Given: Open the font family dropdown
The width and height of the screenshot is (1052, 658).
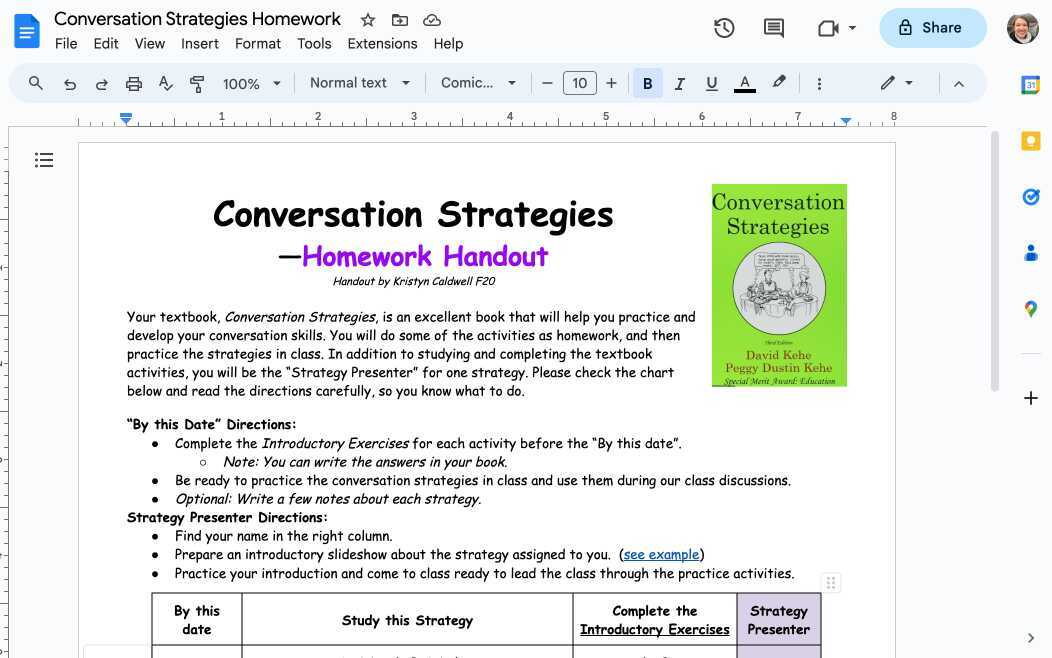Looking at the screenshot, I should pyautogui.click(x=478, y=83).
